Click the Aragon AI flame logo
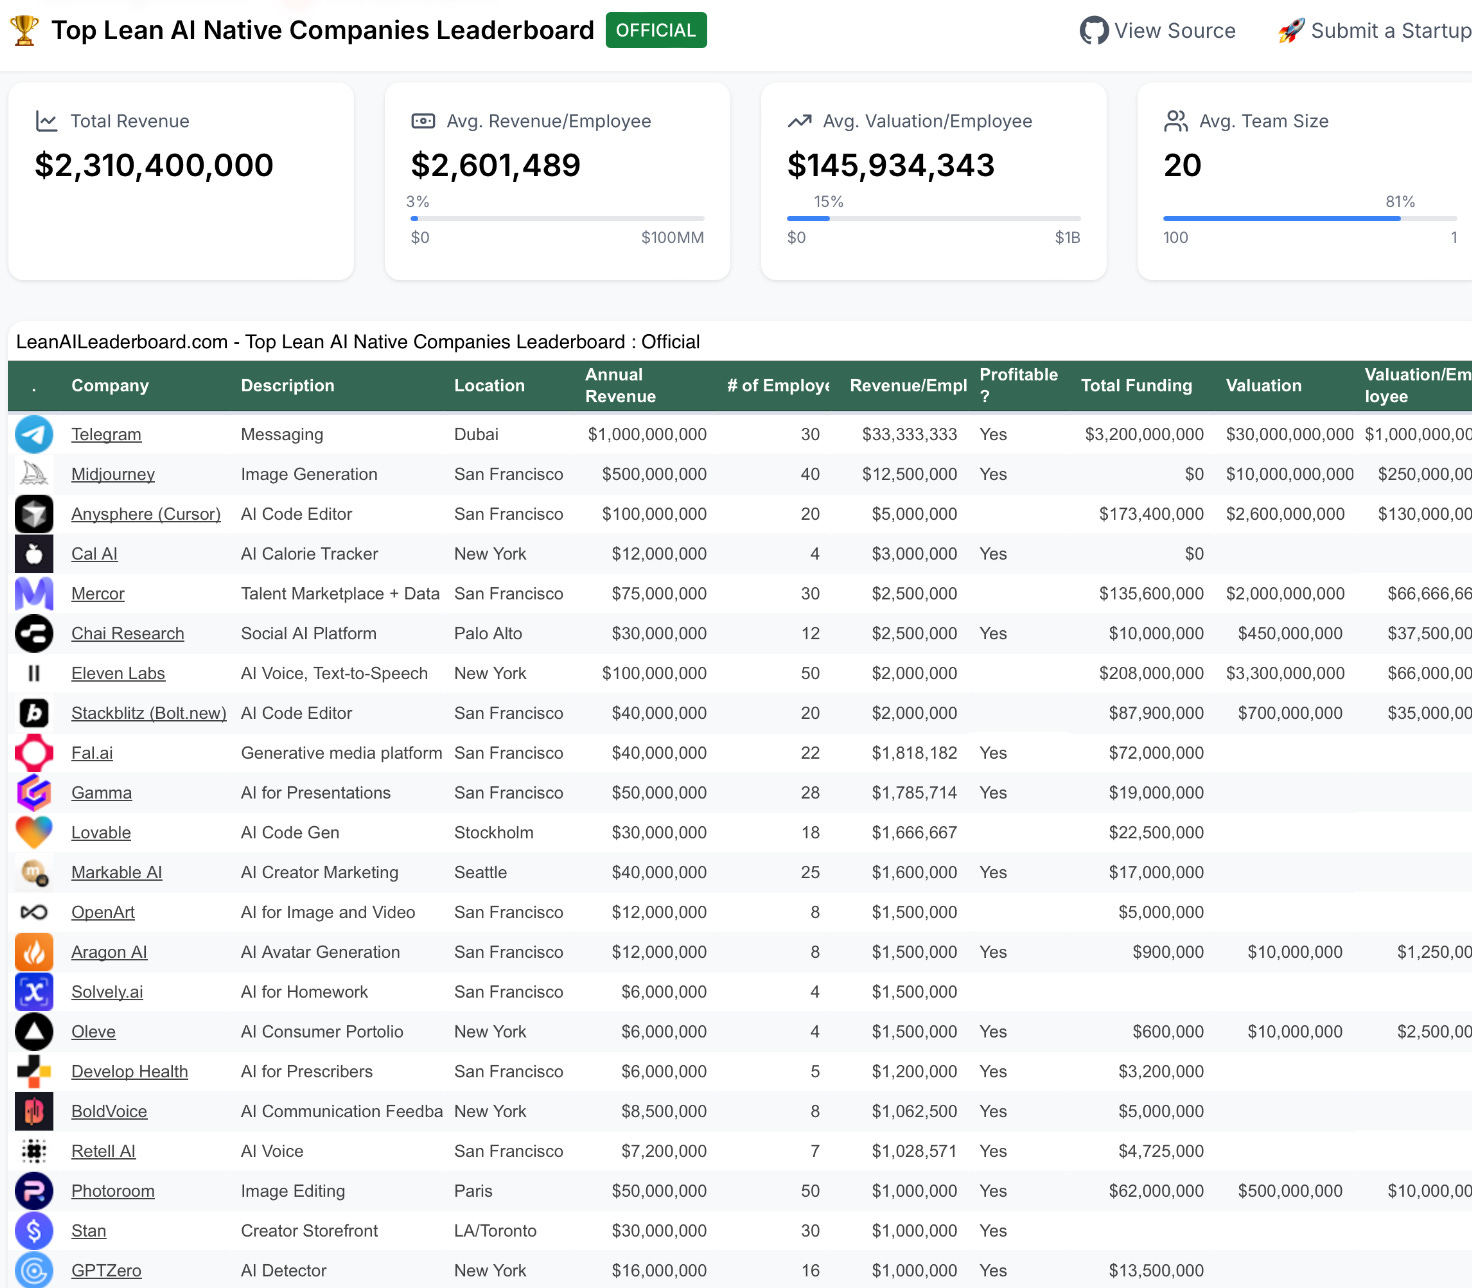Image resolution: width=1472 pixels, height=1288 pixels. [34, 952]
